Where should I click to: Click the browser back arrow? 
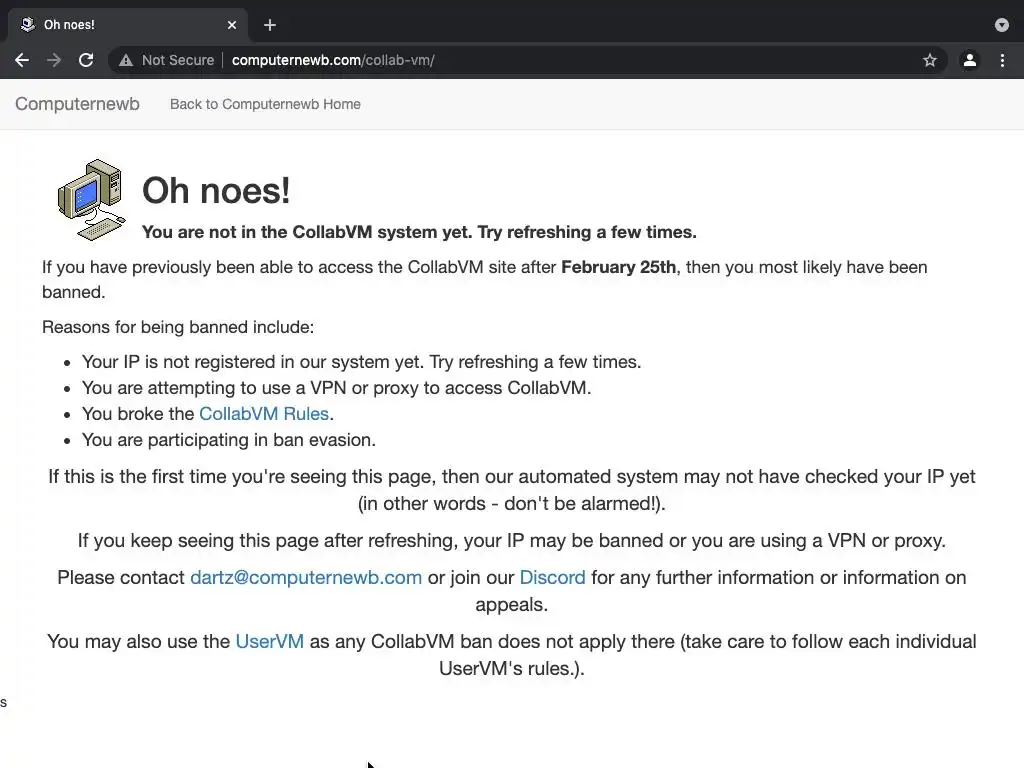[22, 60]
